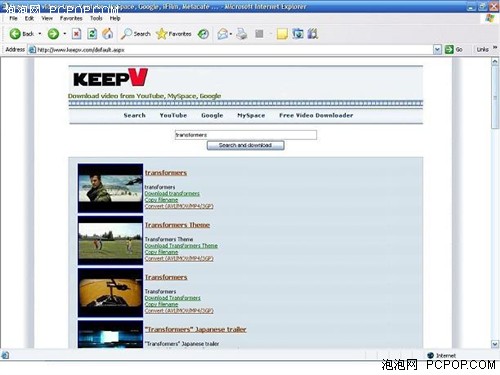
Task: Click the Windows flag logo throbber
Action: point(490,18)
